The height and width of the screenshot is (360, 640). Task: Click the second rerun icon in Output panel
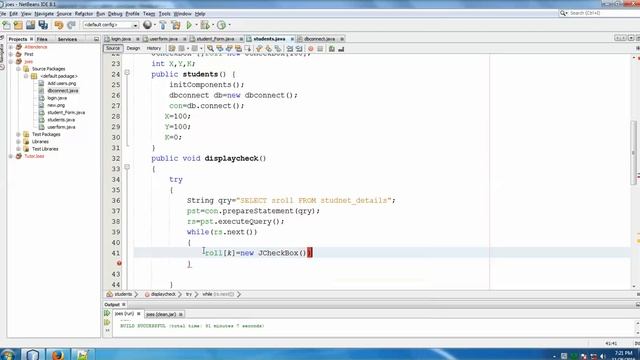[107, 322]
